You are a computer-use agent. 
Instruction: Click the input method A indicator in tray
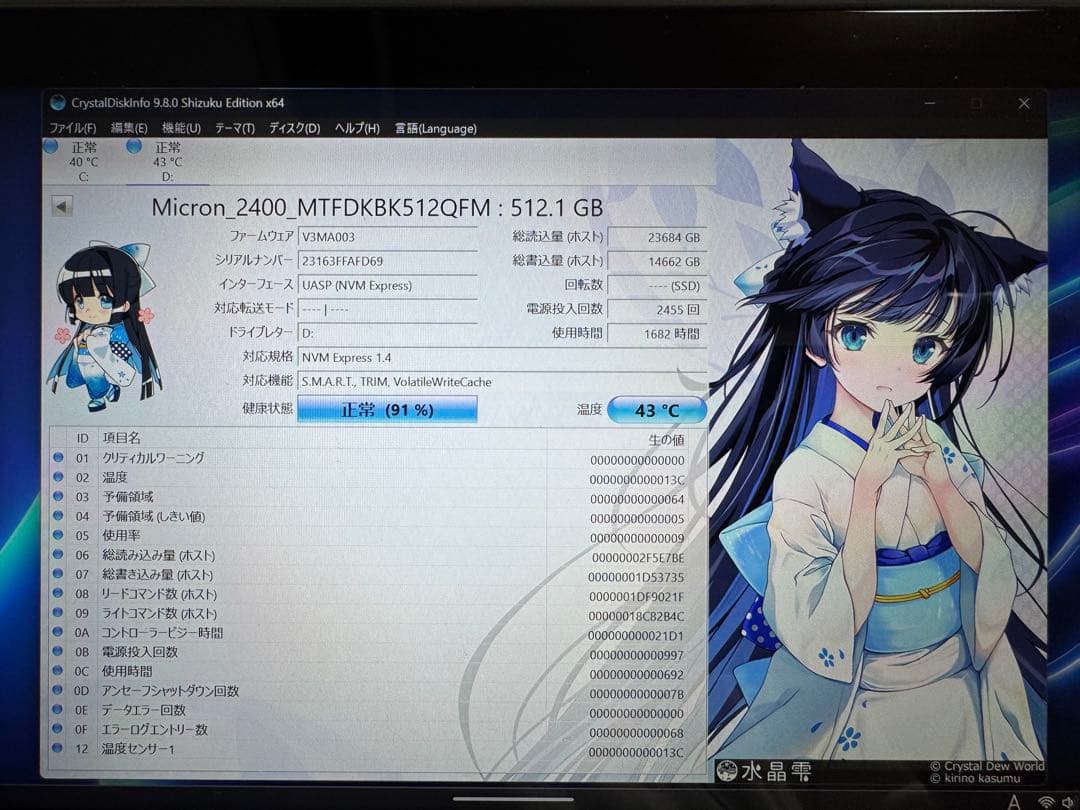pyautogui.click(x=1014, y=802)
